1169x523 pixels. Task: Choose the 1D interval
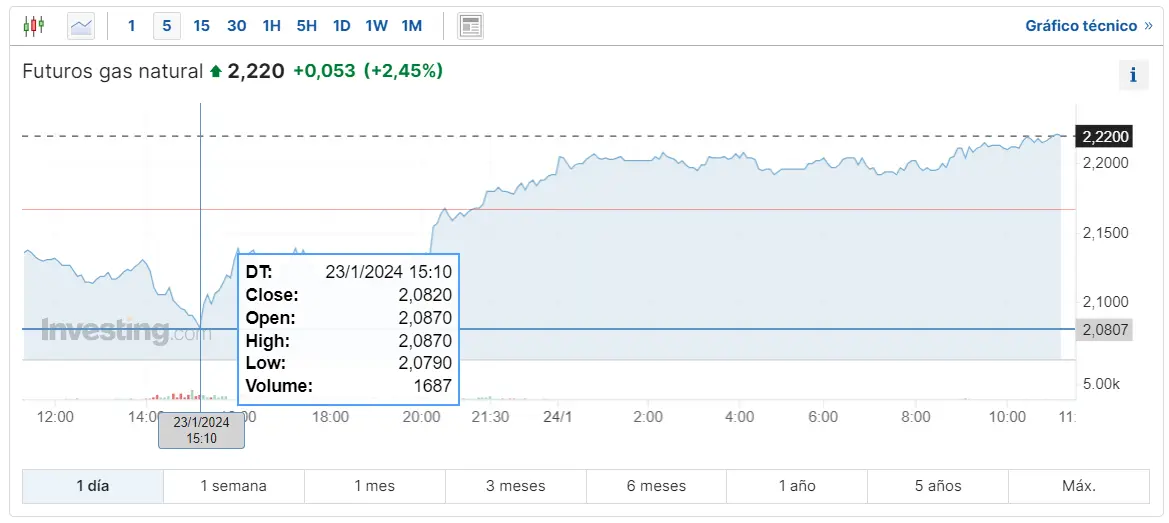pos(341,26)
